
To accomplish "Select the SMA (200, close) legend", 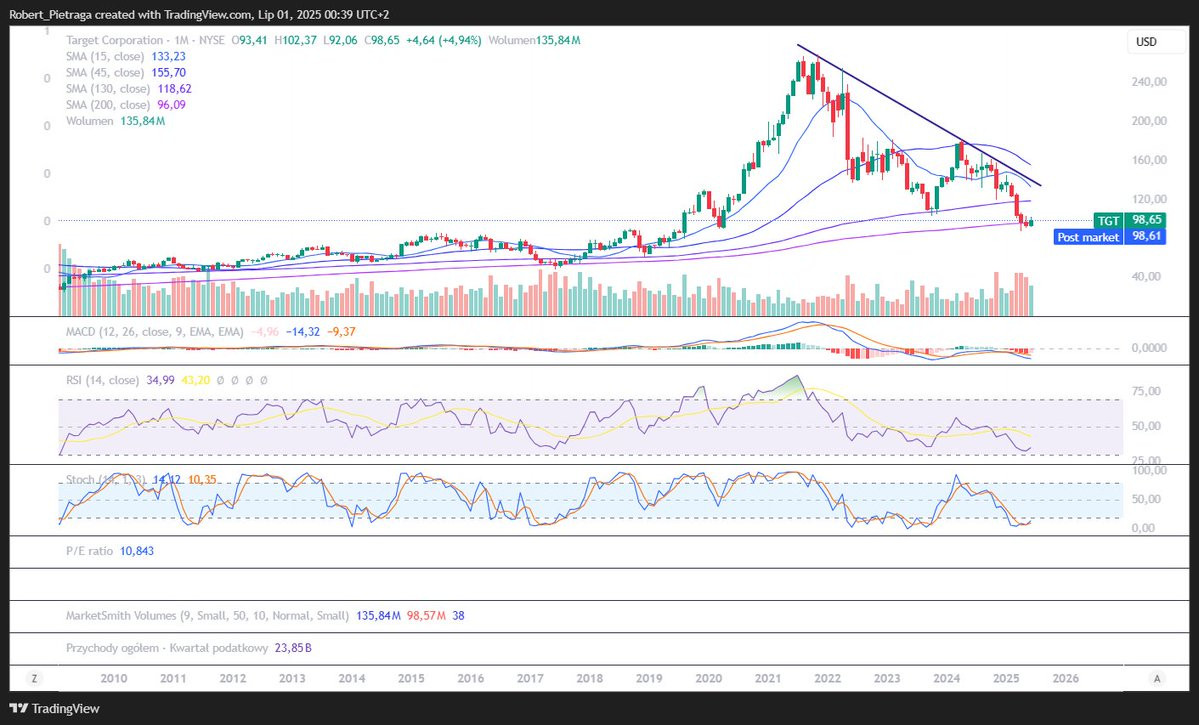I will point(108,105).
